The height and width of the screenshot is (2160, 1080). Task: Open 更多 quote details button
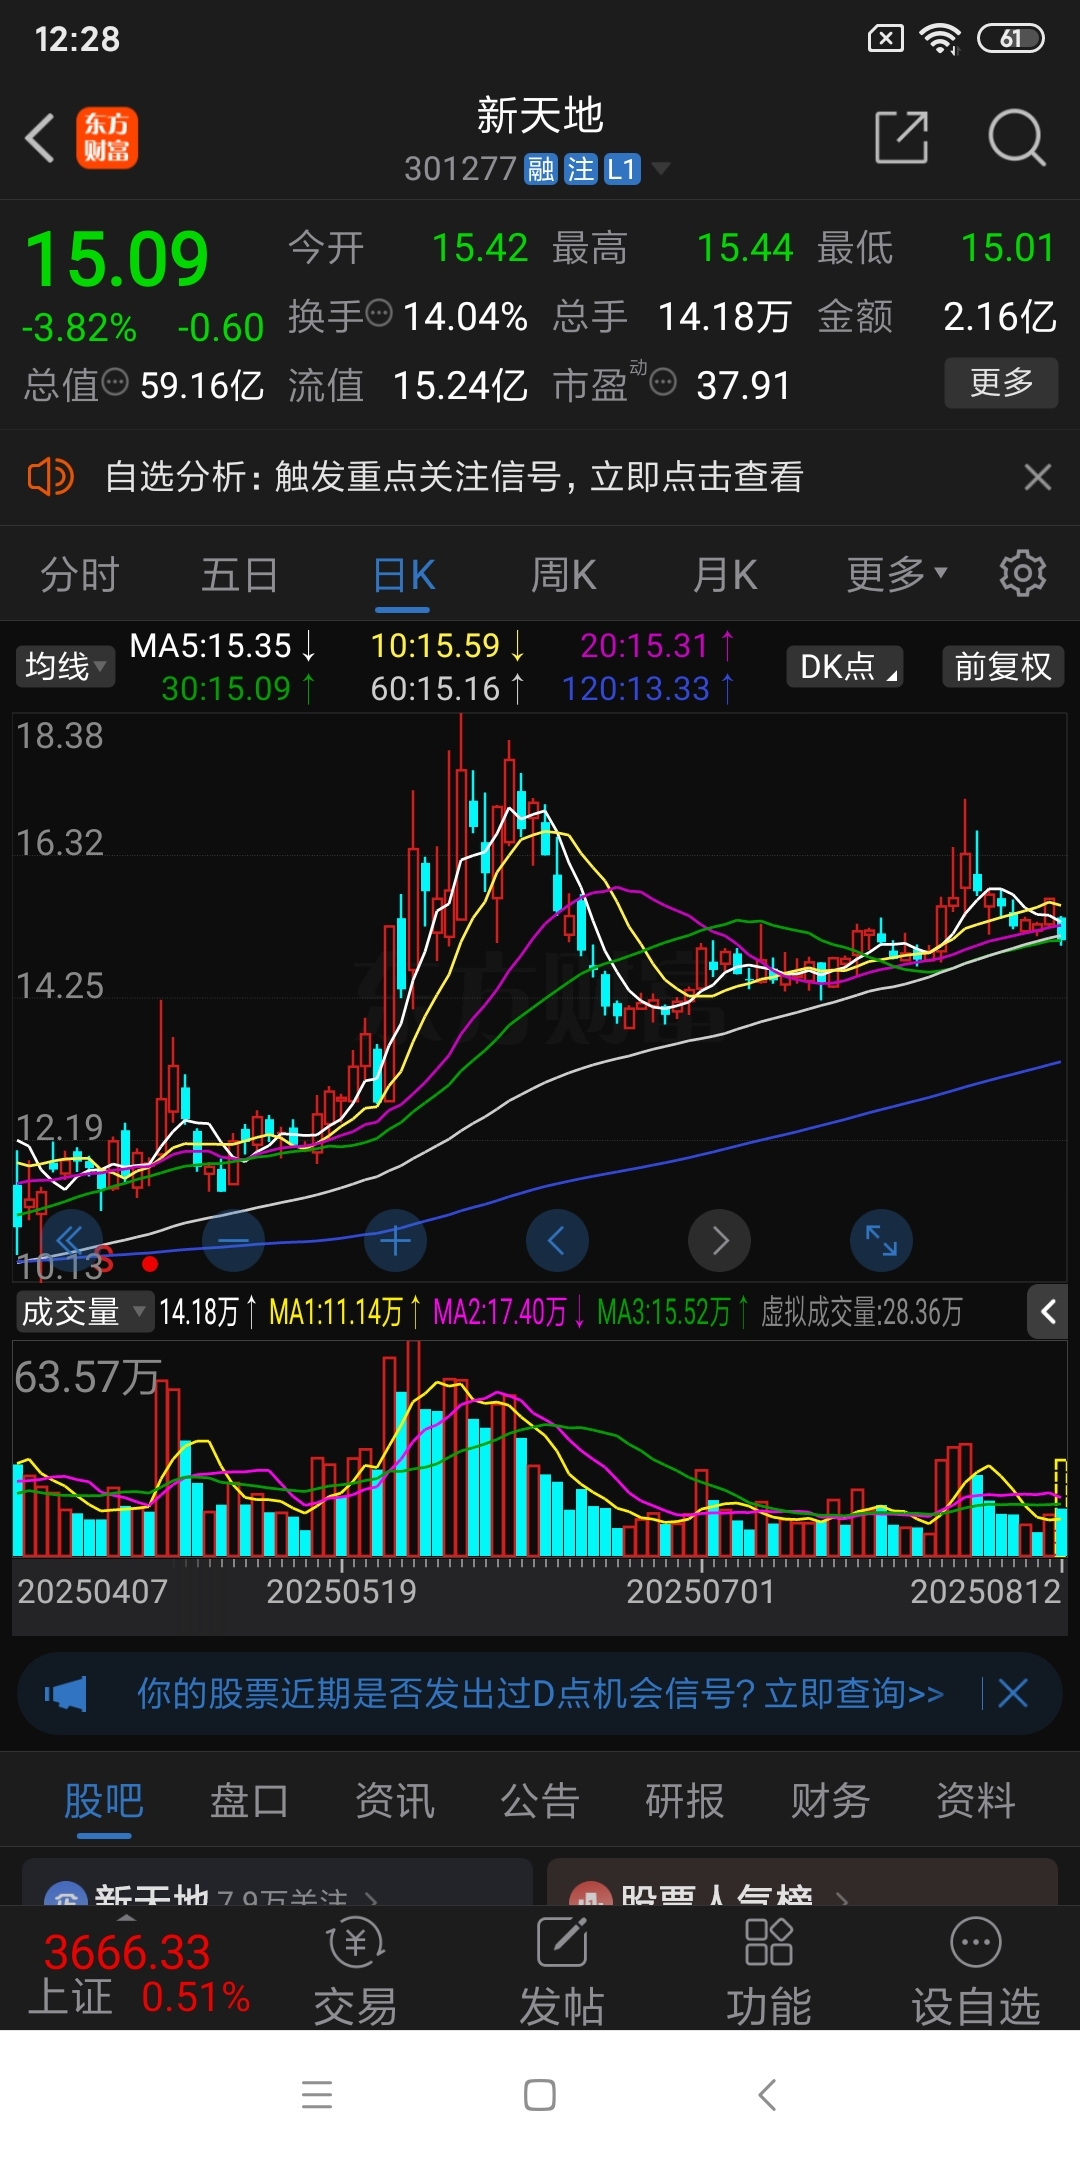click(x=1001, y=382)
